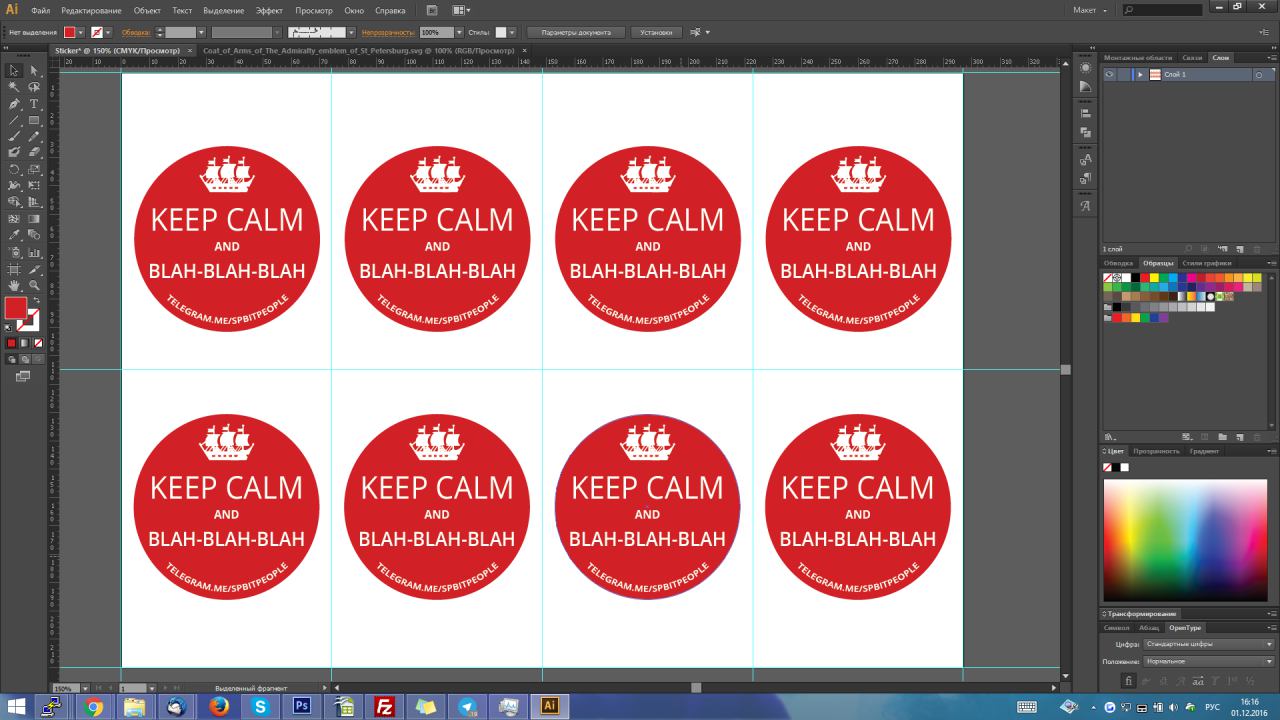Click the target circle of Слой 1
Viewport: 1280px width, 720px height.
pyautogui.click(x=1258, y=75)
